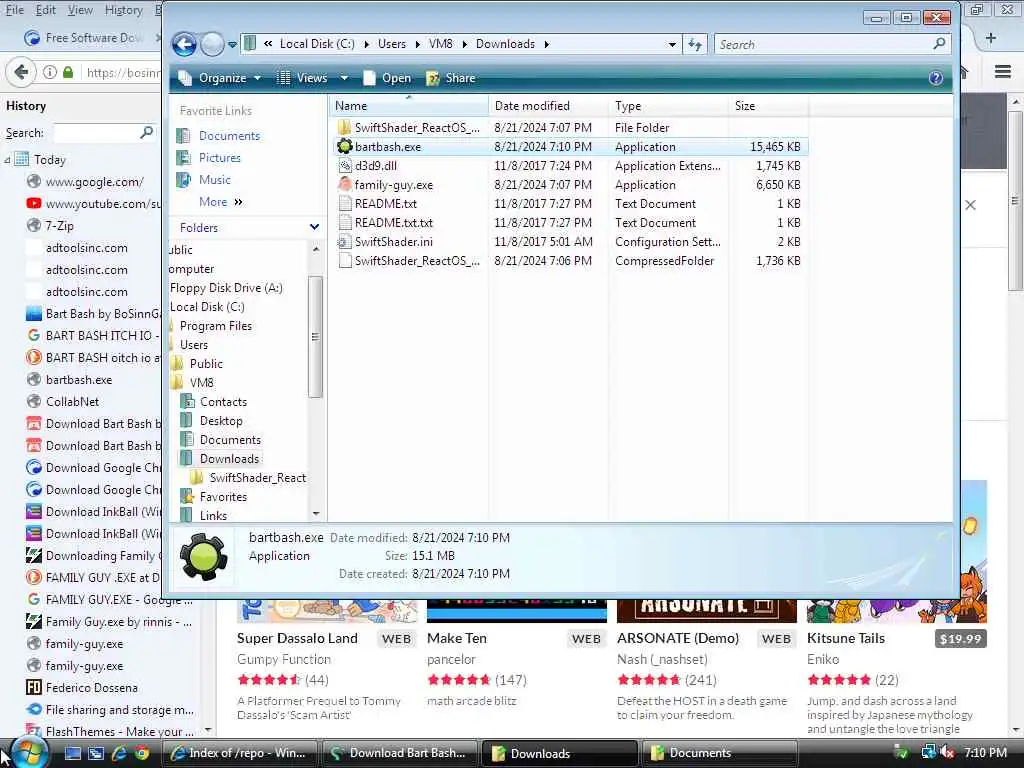1024x768 pixels.
Task: Click the Forward navigation arrow in Explorer
Action: [x=212, y=44]
